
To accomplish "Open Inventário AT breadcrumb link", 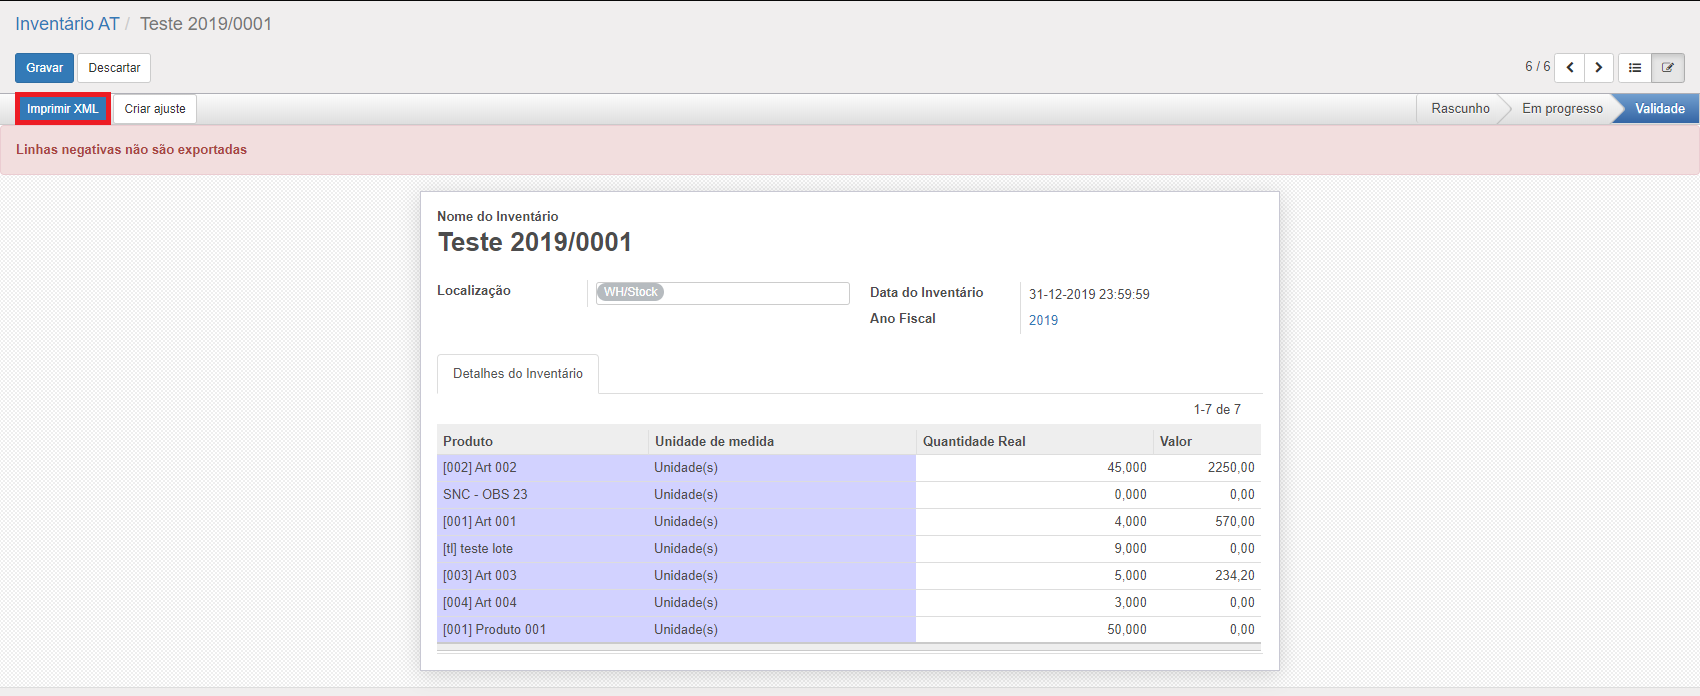I will click(x=67, y=24).
